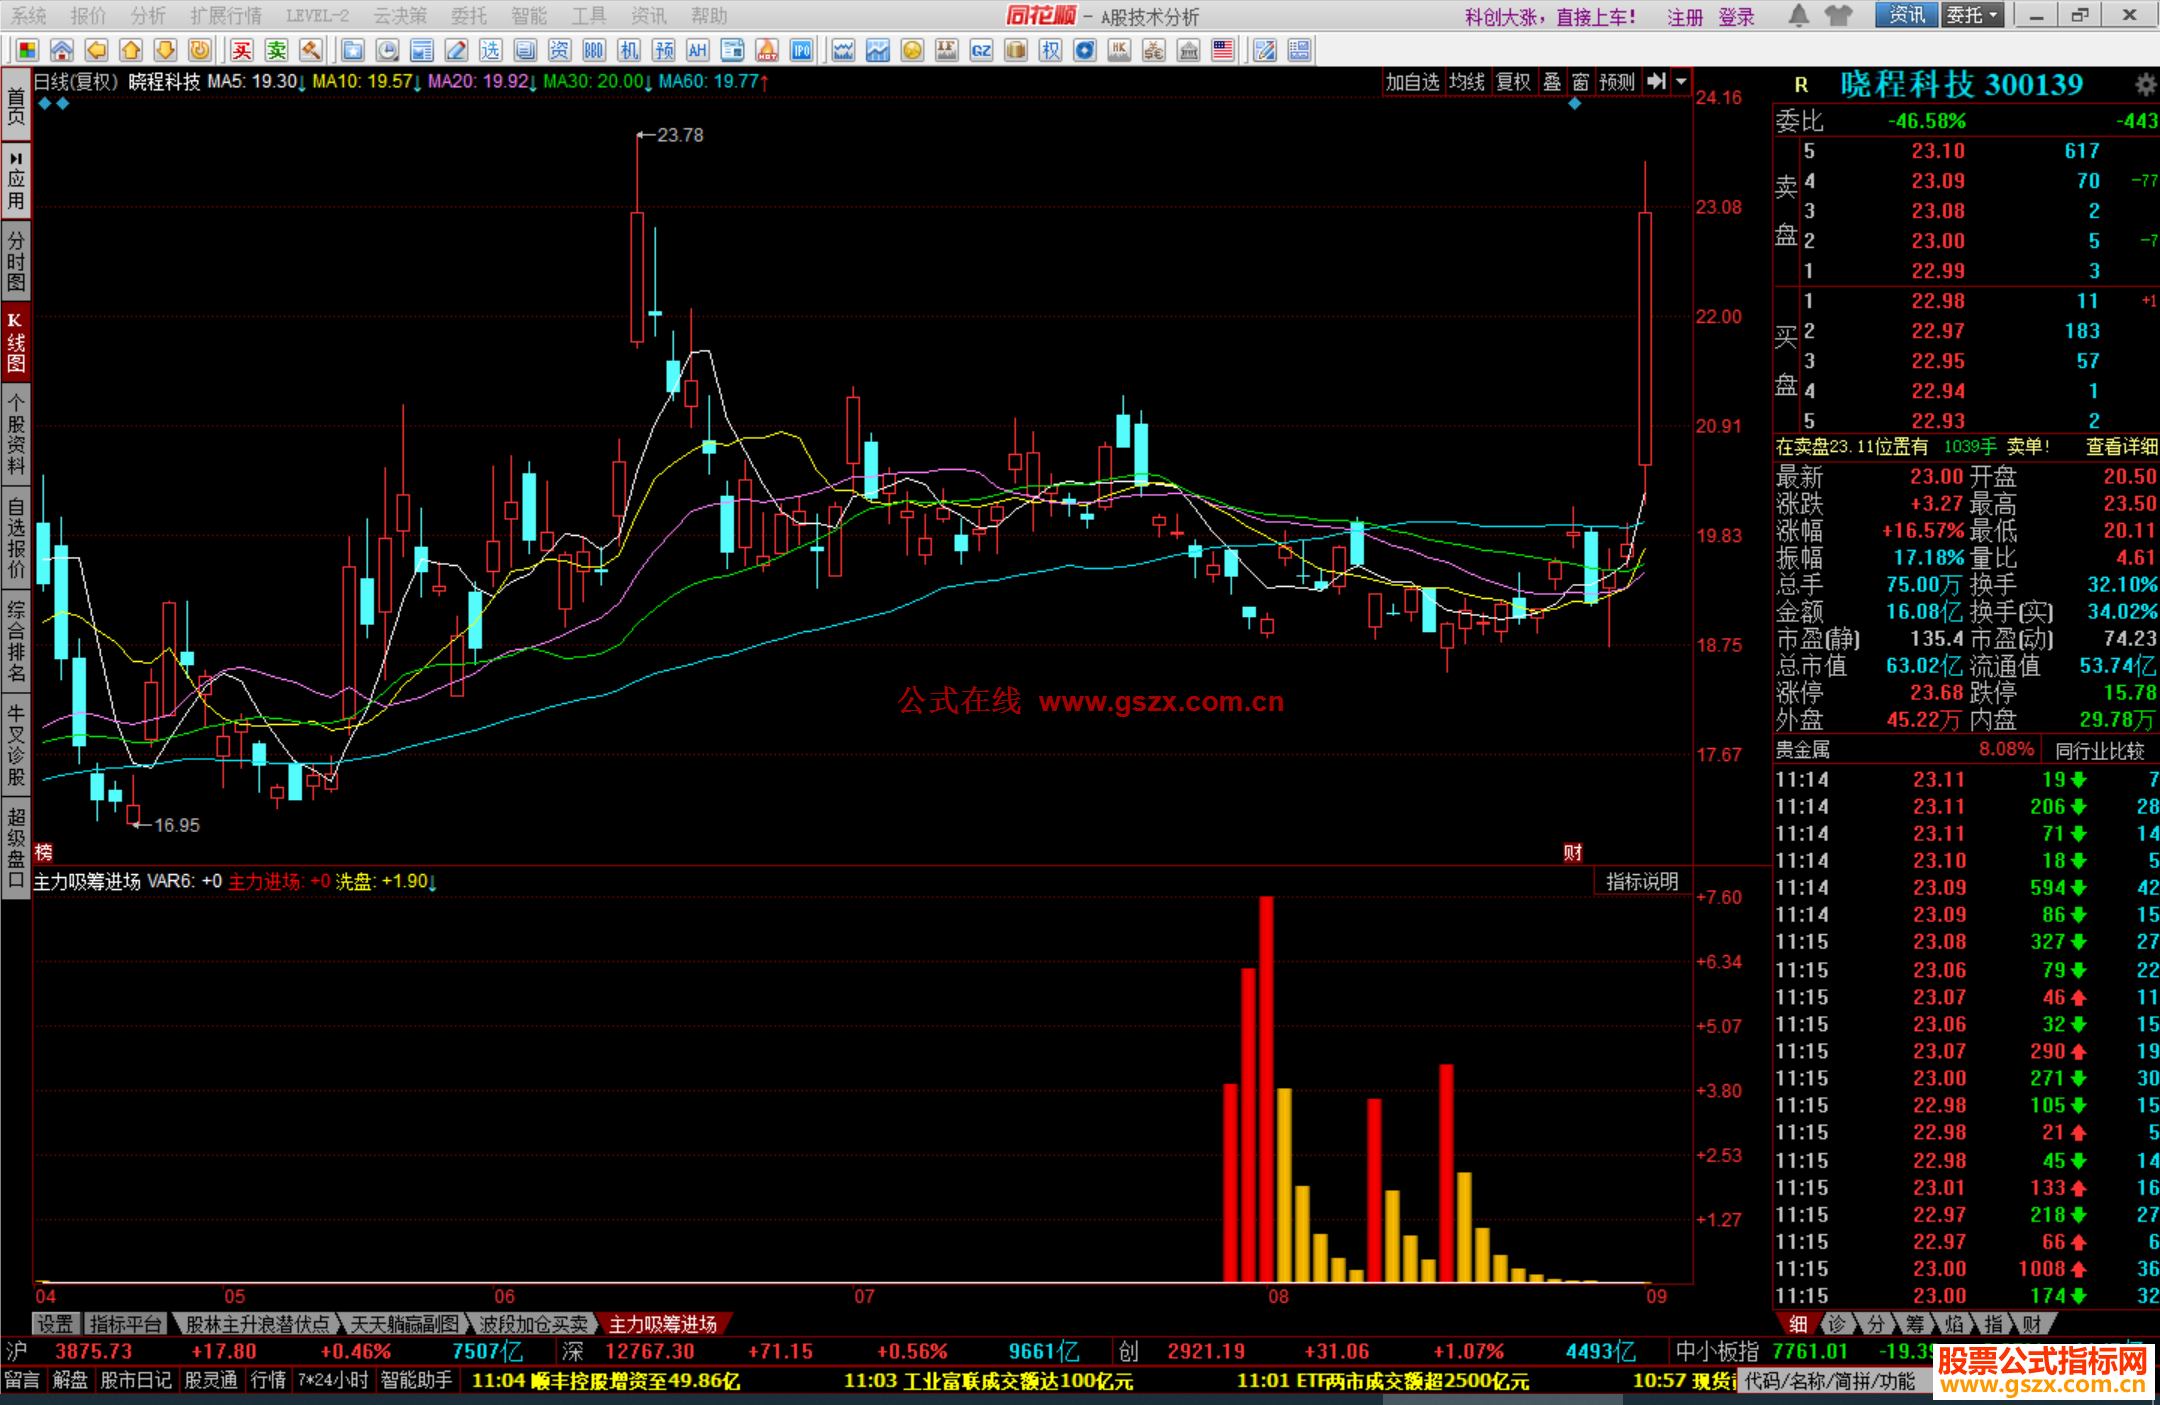
Task: Open the IPO toolbar icon
Action: pos(801,51)
